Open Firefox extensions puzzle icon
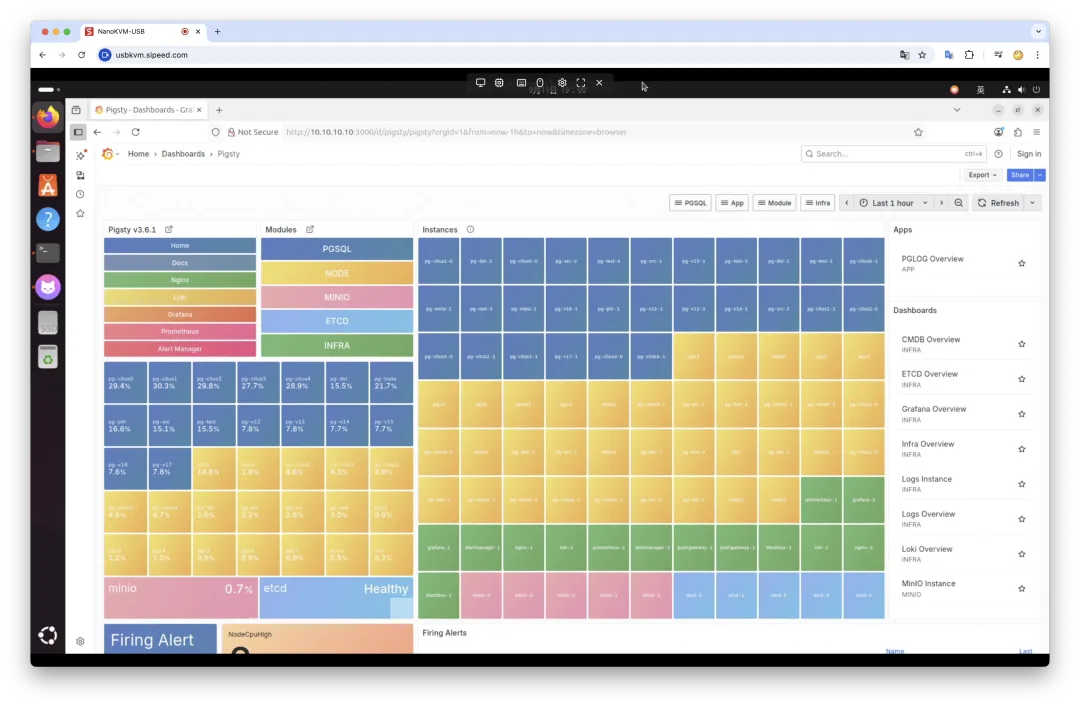The width and height of the screenshot is (1080, 707). point(1017,132)
